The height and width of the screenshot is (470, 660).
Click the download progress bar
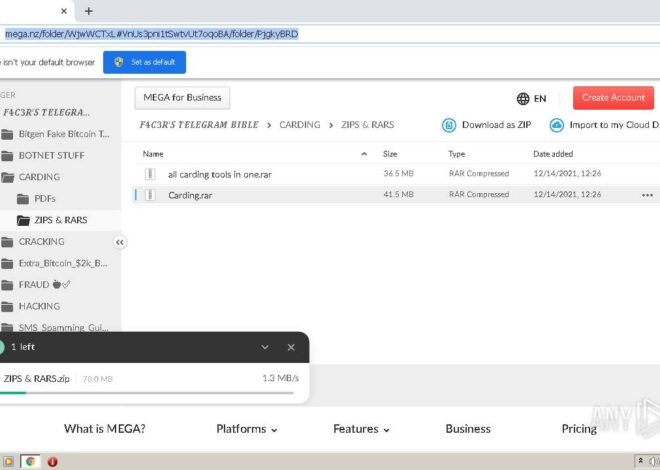coord(147,393)
